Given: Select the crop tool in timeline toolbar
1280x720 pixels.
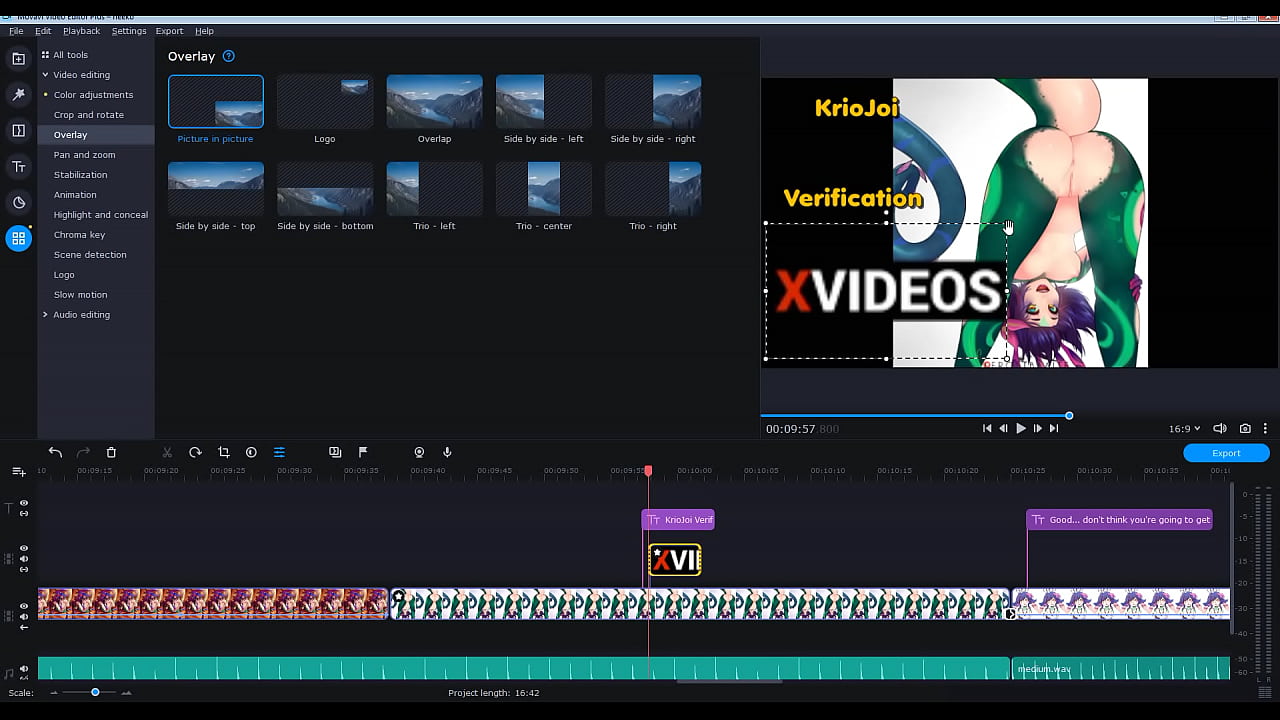Looking at the screenshot, I should [x=223, y=453].
